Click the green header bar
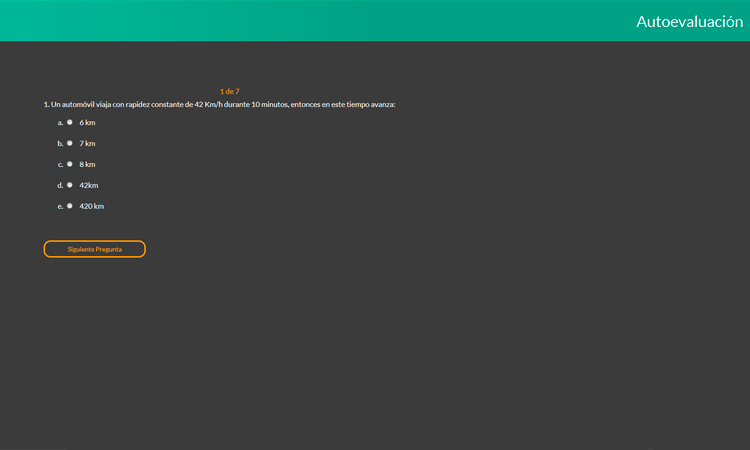This screenshot has width=750, height=450. (300, 20)
